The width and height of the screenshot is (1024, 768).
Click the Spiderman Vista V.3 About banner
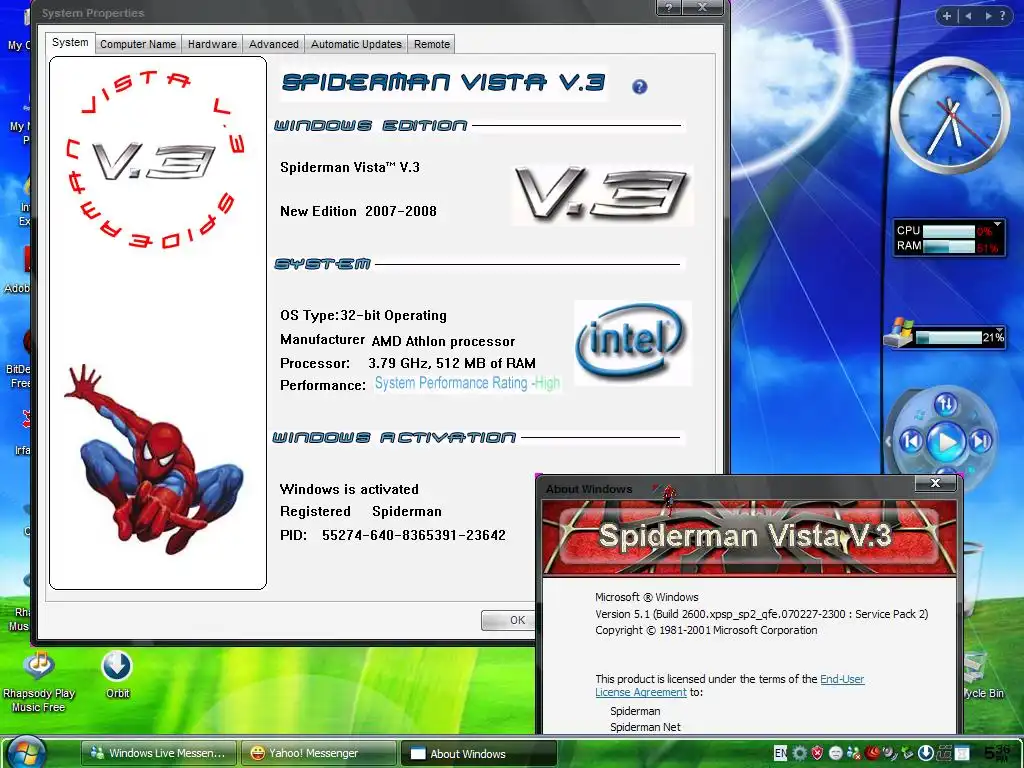(749, 537)
